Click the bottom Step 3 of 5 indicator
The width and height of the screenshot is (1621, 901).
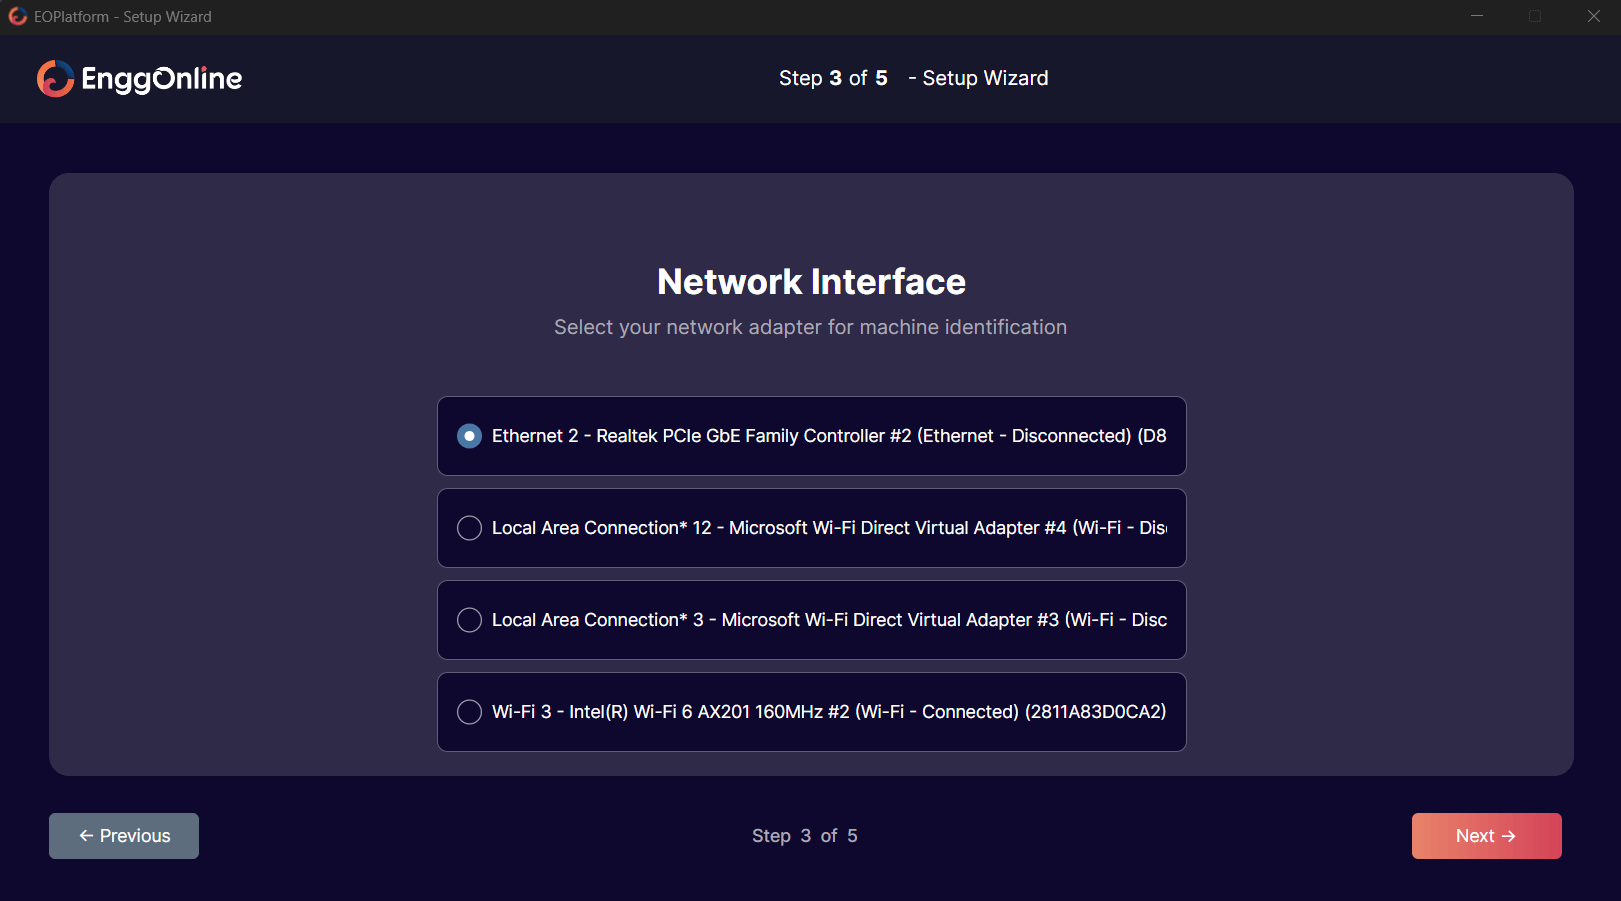tap(805, 836)
